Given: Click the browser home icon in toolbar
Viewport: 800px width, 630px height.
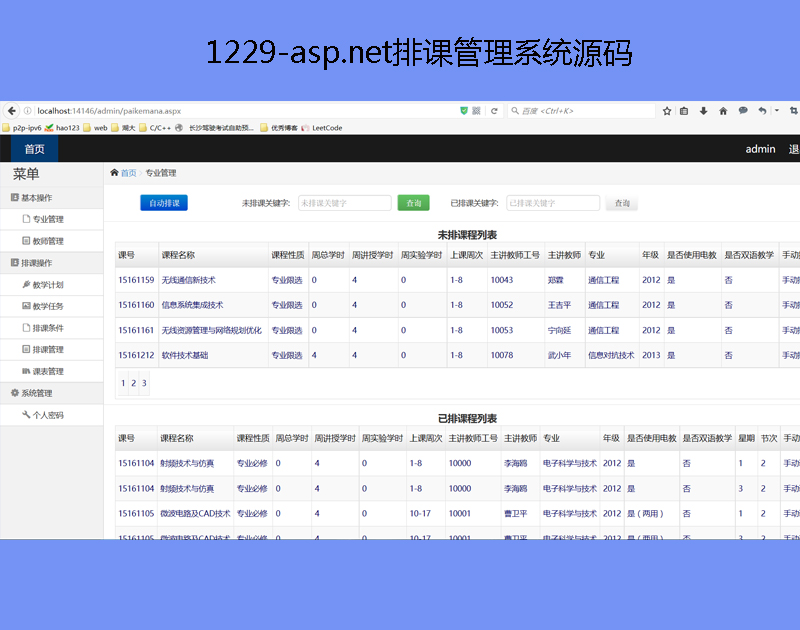Looking at the screenshot, I should click(x=723, y=111).
